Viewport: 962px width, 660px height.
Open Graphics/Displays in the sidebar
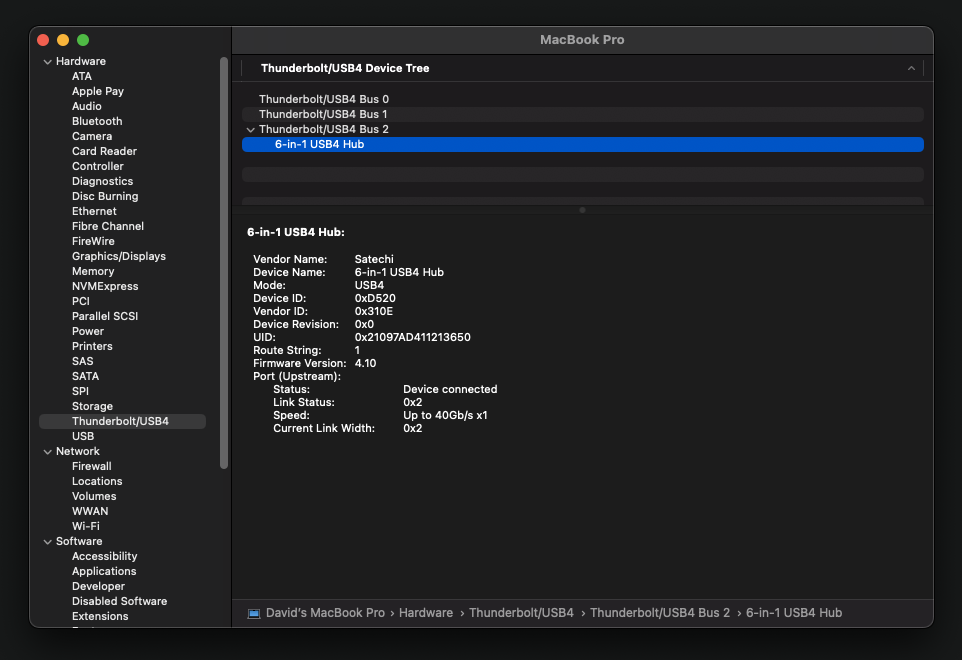coord(118,257)
